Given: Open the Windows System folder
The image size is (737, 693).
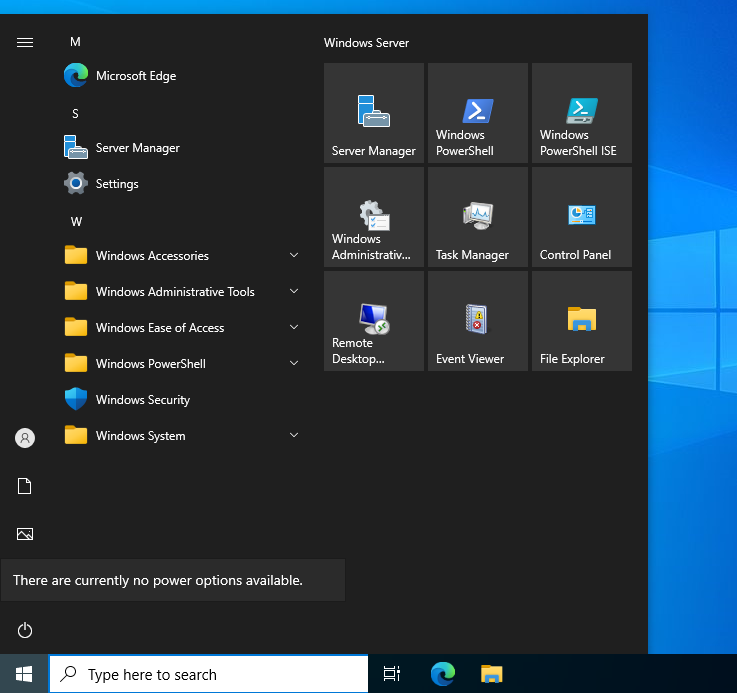Looking at the screenshot, I should click(x=181, y=436).
